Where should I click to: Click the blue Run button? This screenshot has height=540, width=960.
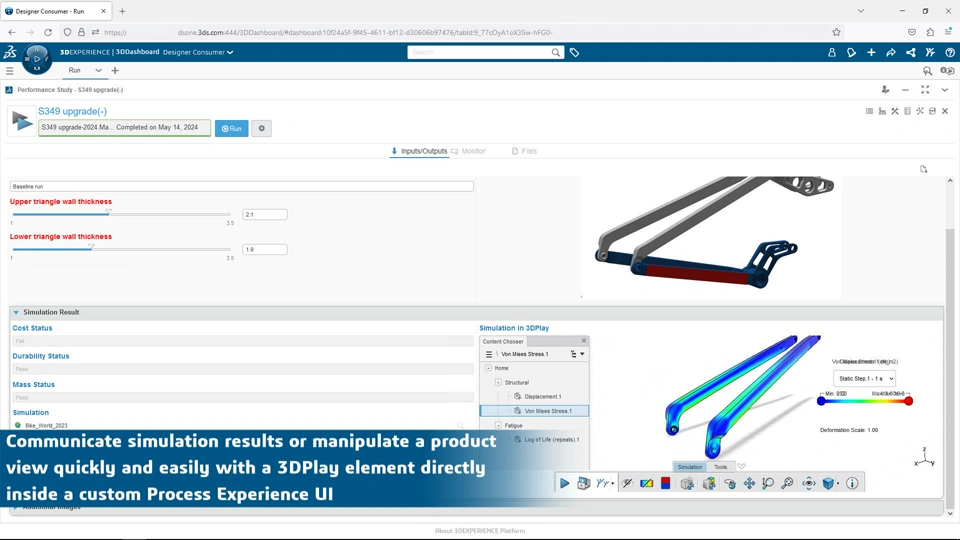pyautogui.click(x=231, y=129)
